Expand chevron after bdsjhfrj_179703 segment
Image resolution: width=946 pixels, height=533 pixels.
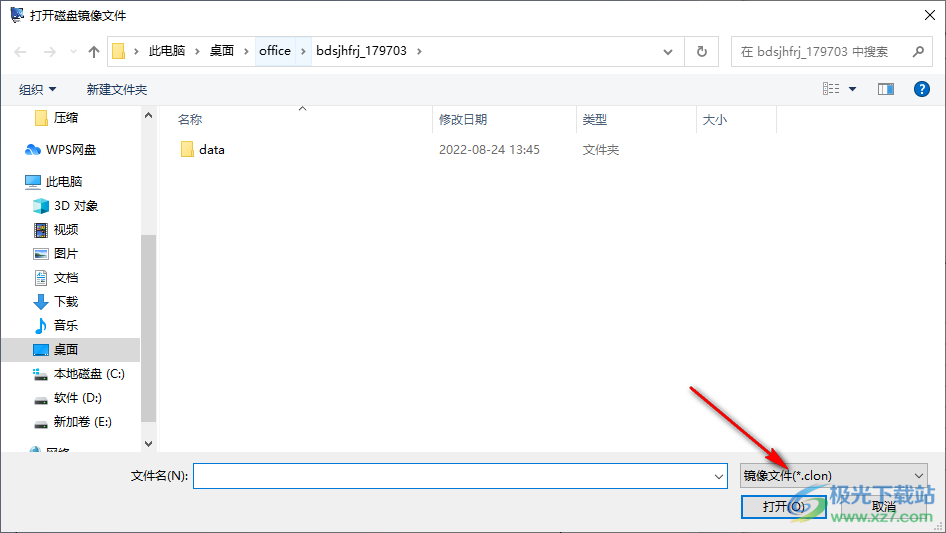419,51
